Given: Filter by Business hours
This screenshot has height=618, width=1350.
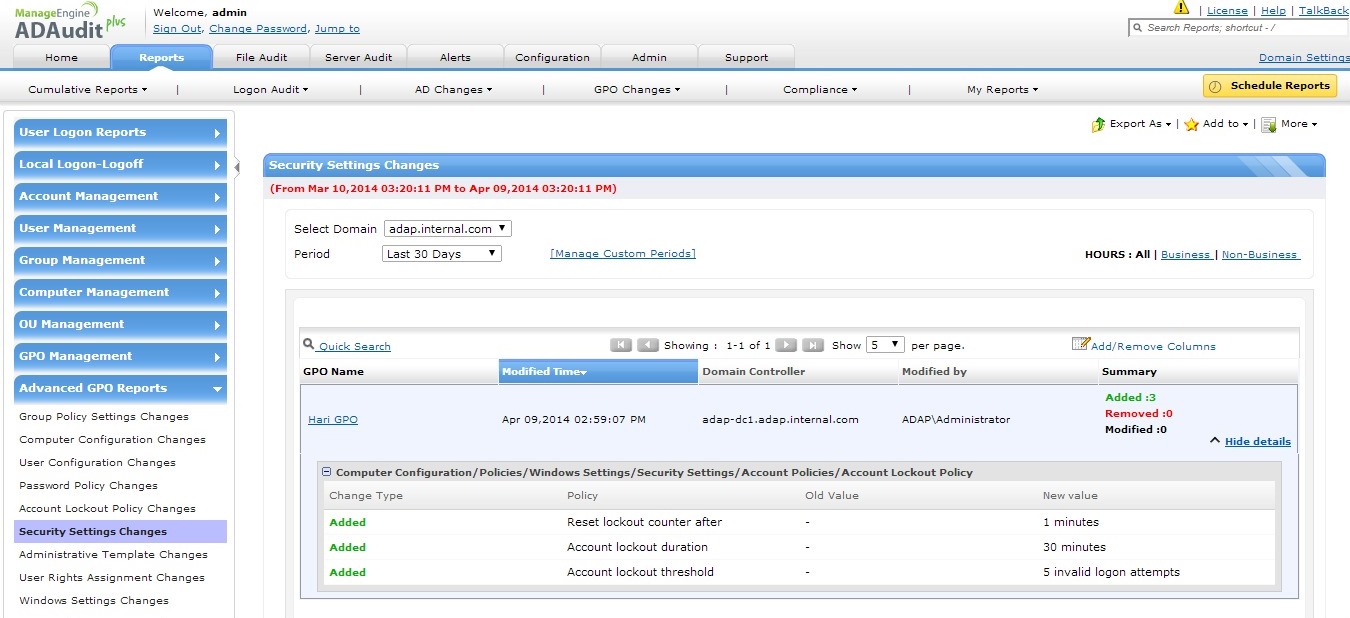Looking at the screenshot, I should click(x=1185, y=255).
